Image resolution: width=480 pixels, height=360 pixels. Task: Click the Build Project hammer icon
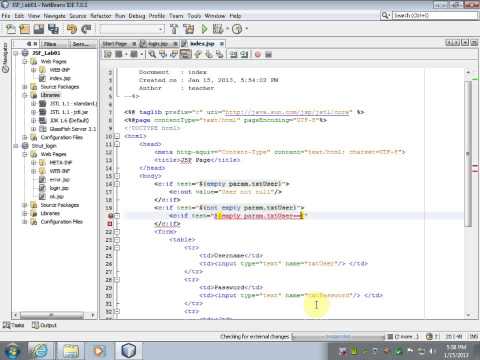click(x=174, y=29)
